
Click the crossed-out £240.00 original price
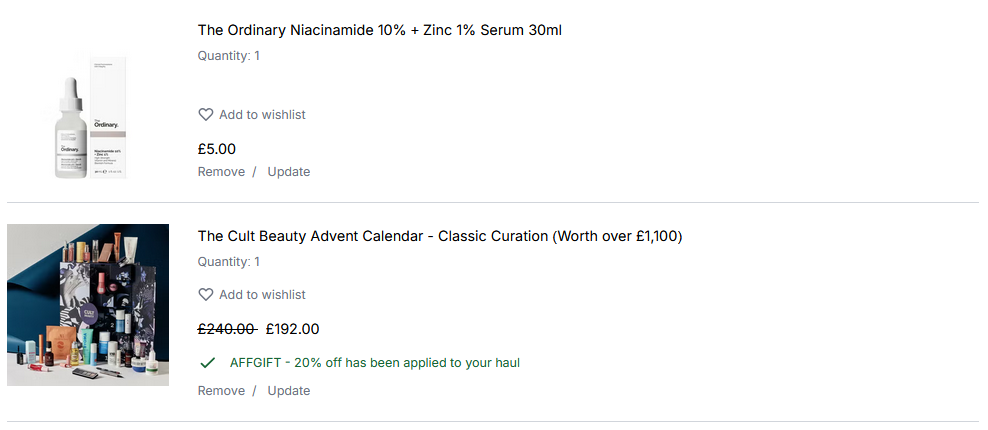pyautogui.click(x=226, y=329)
